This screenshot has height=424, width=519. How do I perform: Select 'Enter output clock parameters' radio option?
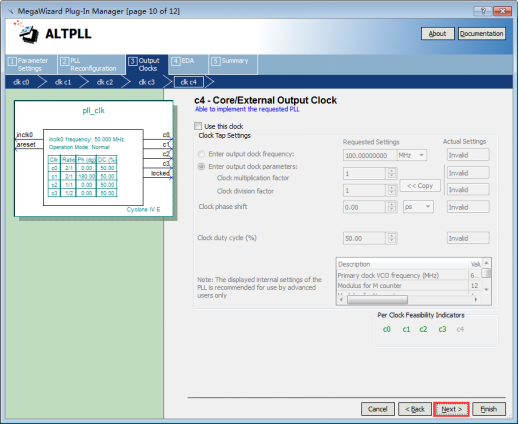[x=201, y=166]
